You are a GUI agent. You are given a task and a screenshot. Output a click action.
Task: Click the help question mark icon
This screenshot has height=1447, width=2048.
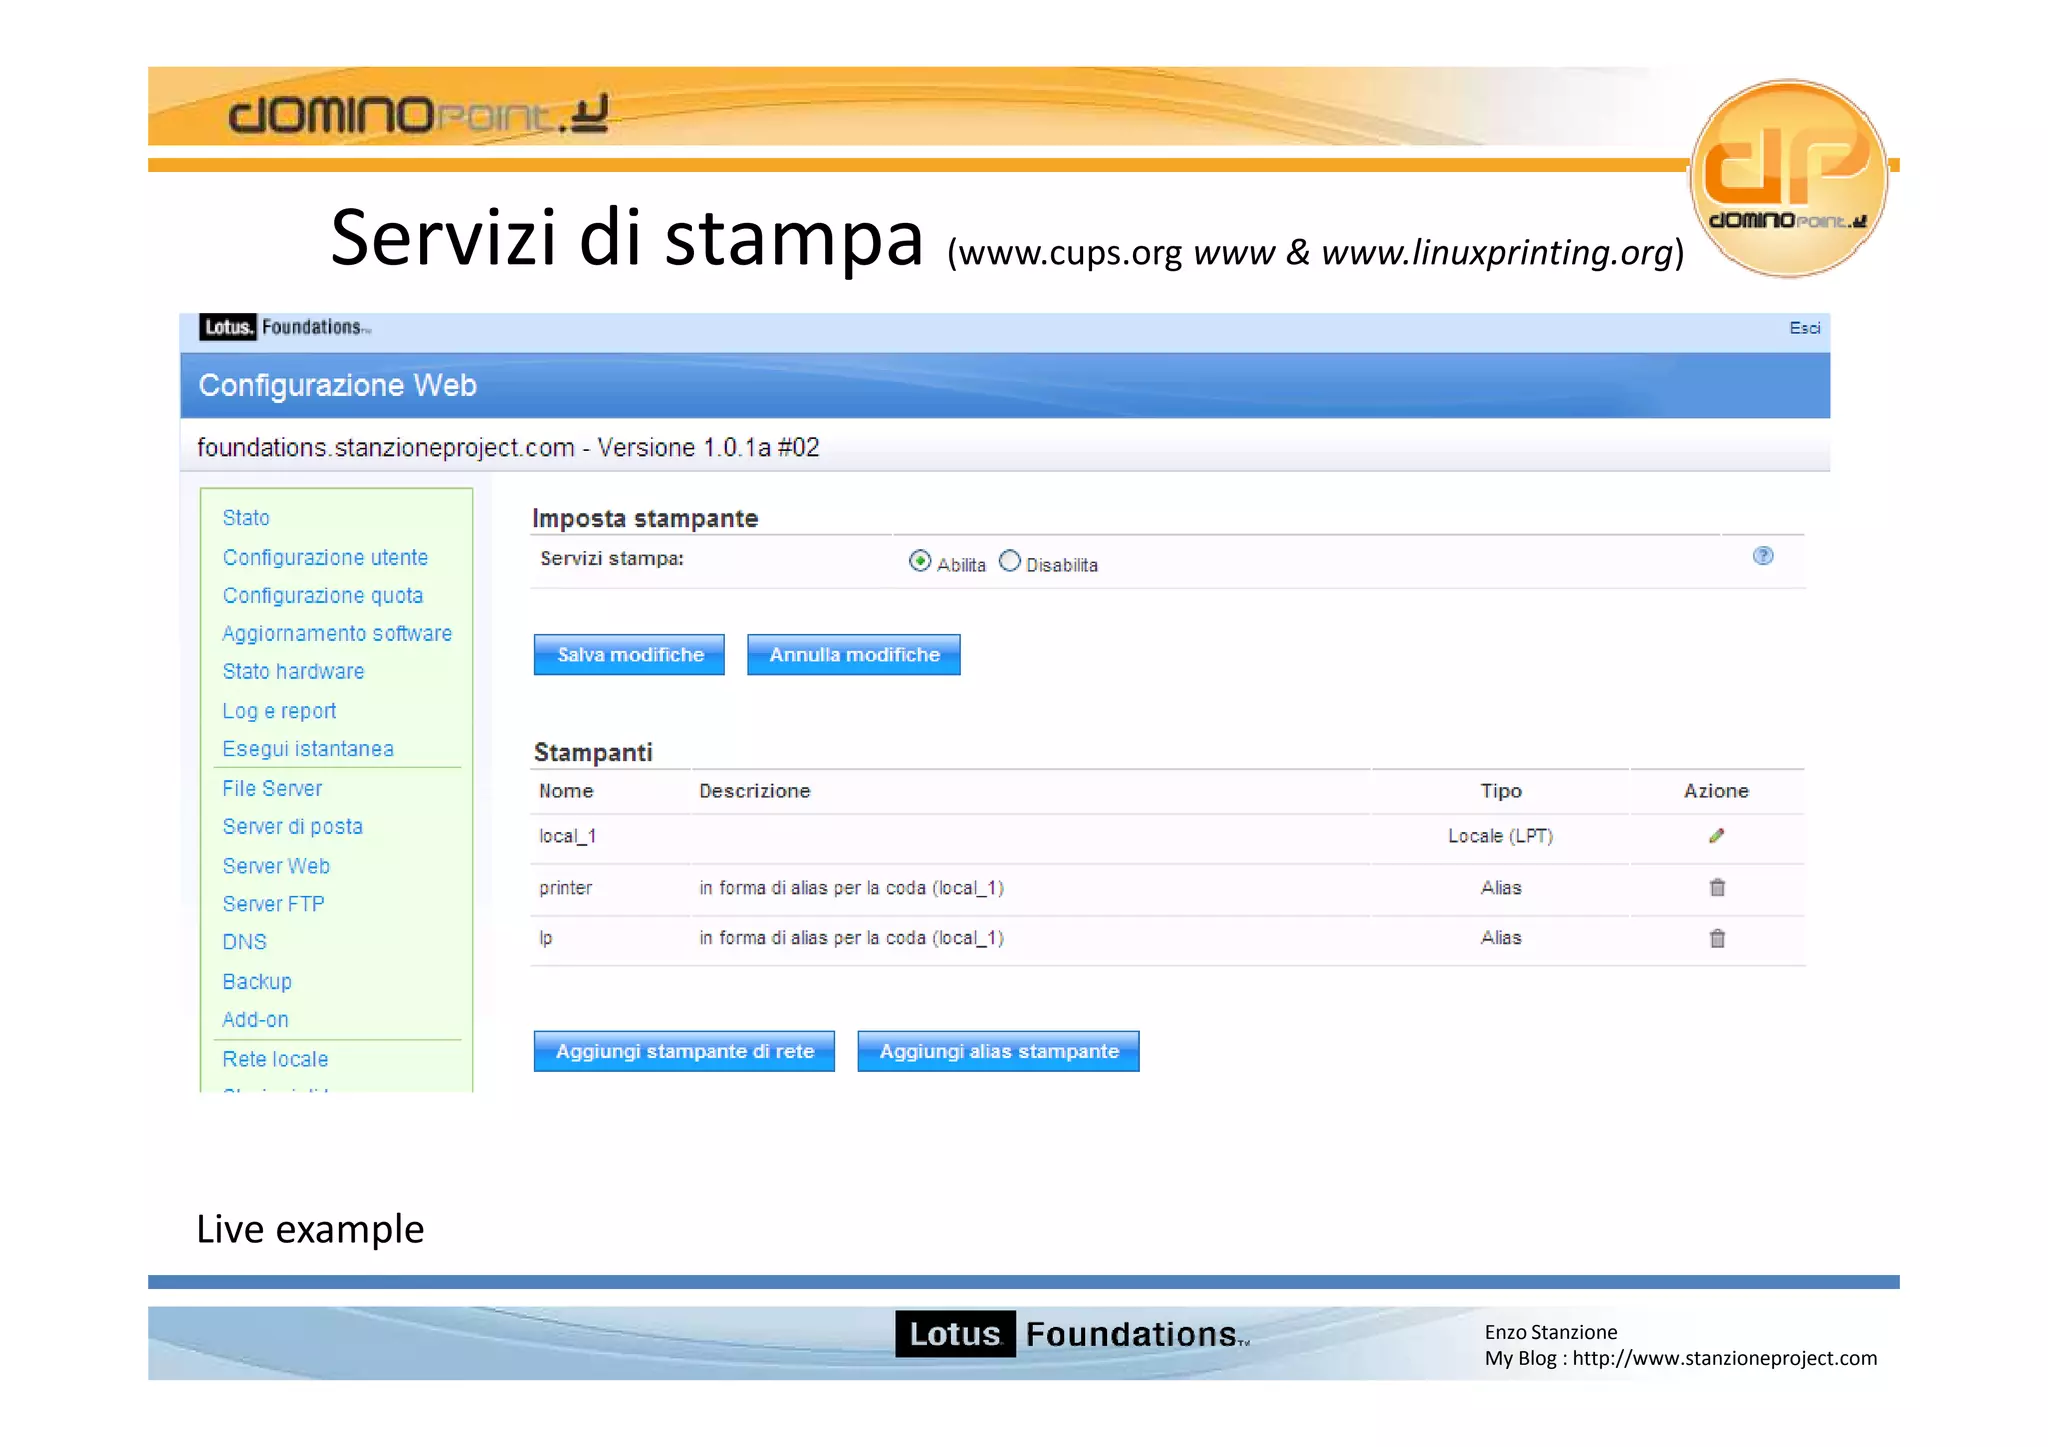click(1763, 556)
